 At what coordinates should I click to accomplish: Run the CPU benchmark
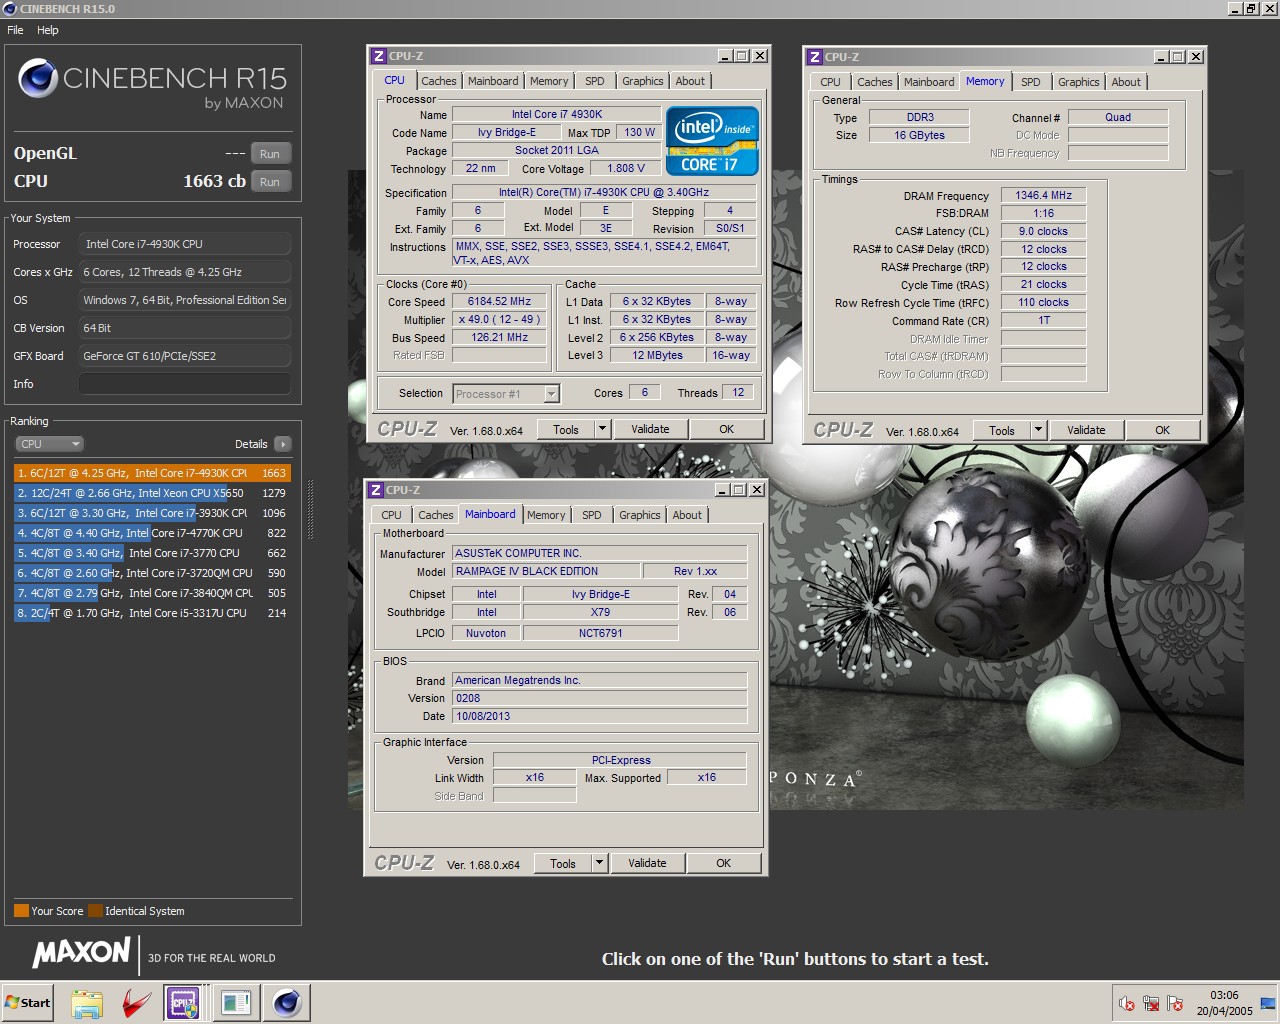click(x=270, y=182)
